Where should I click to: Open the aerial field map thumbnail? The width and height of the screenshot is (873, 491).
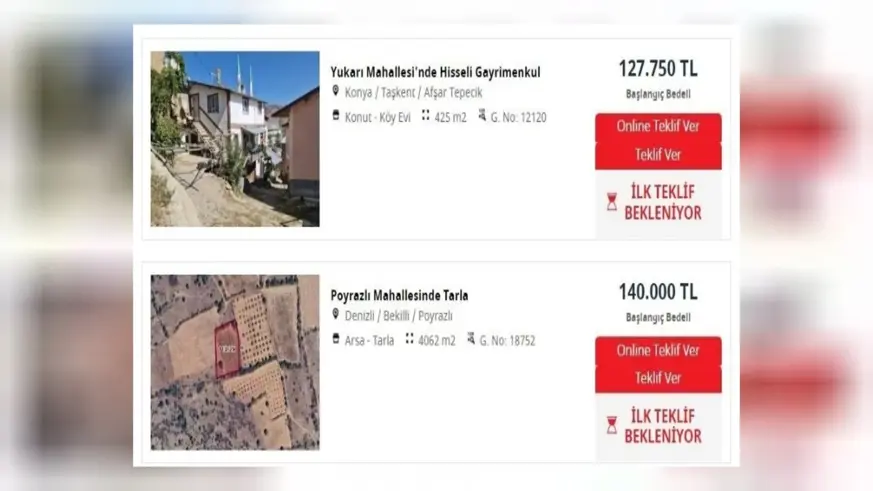coord(235,362)
